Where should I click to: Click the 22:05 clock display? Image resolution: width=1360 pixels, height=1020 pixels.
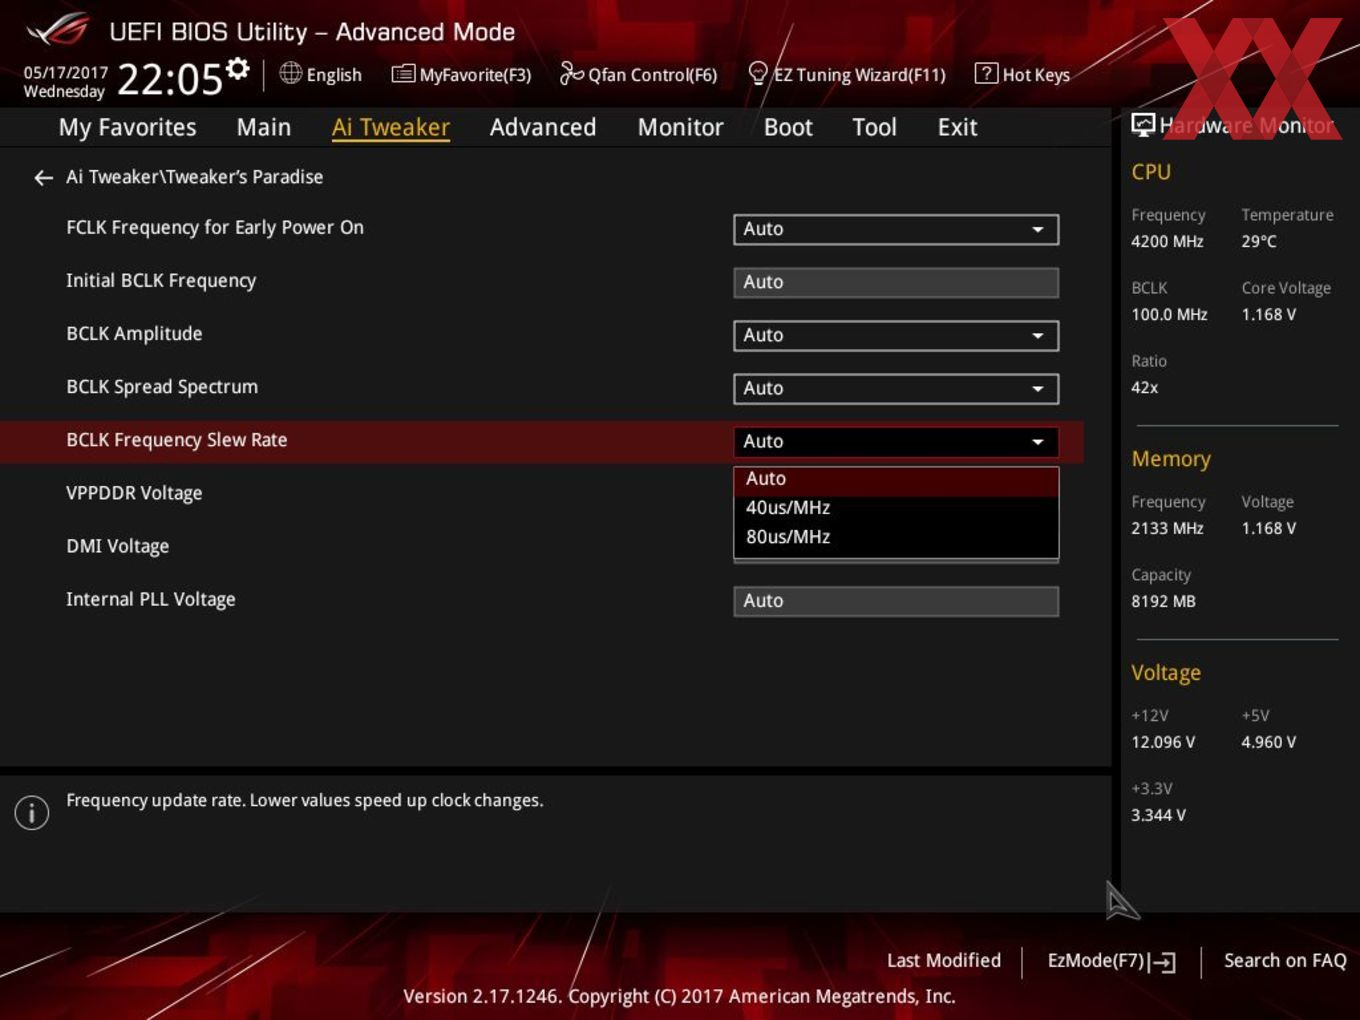click(169, 79)
